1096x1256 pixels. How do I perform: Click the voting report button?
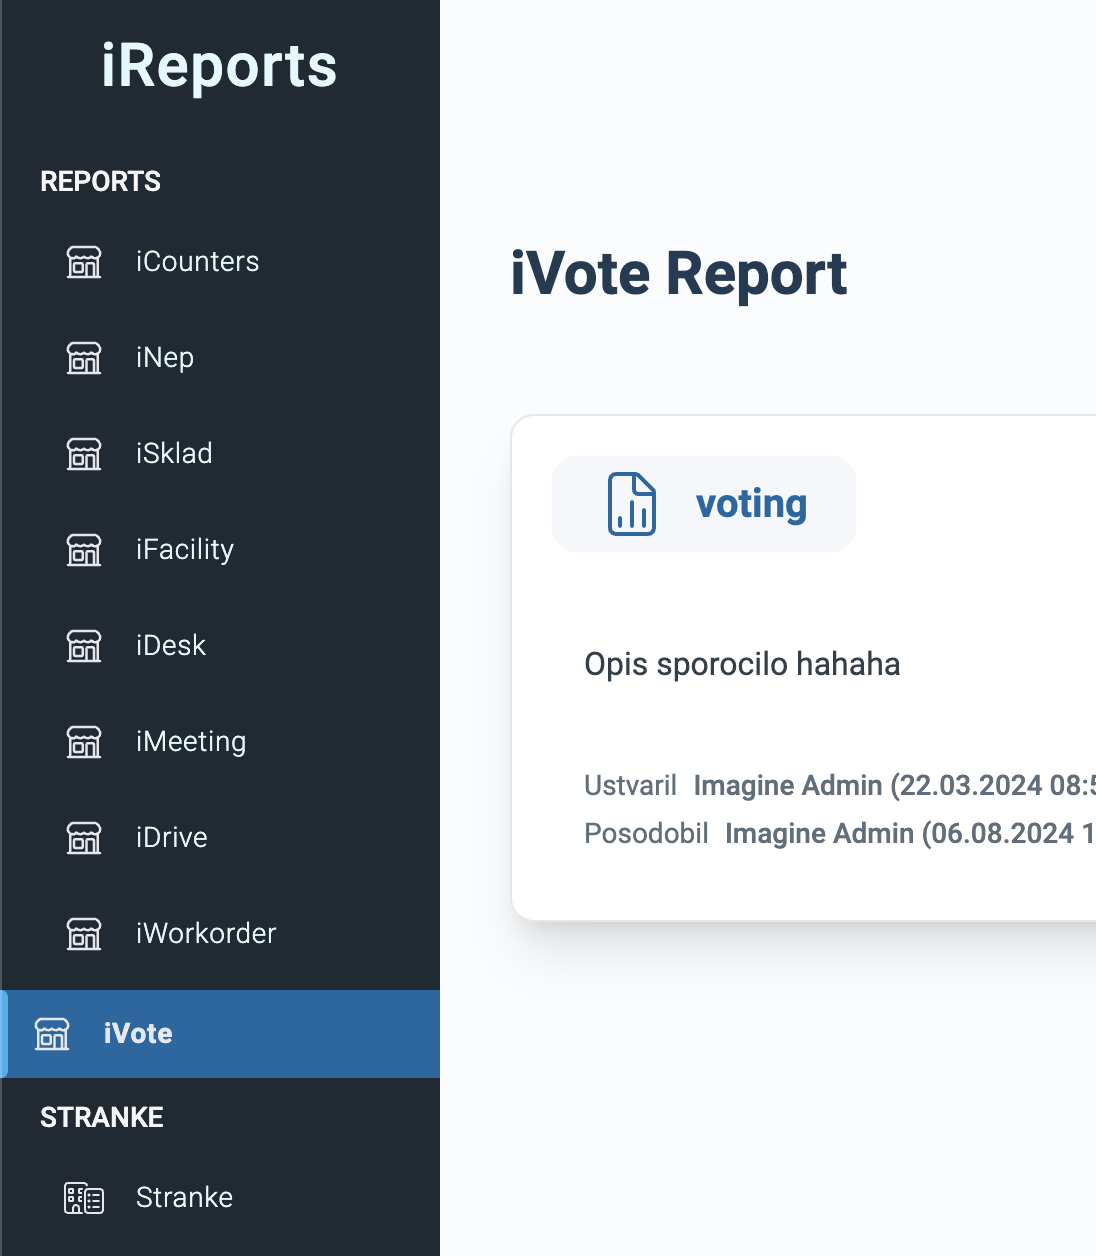click(x=703, y=504)
